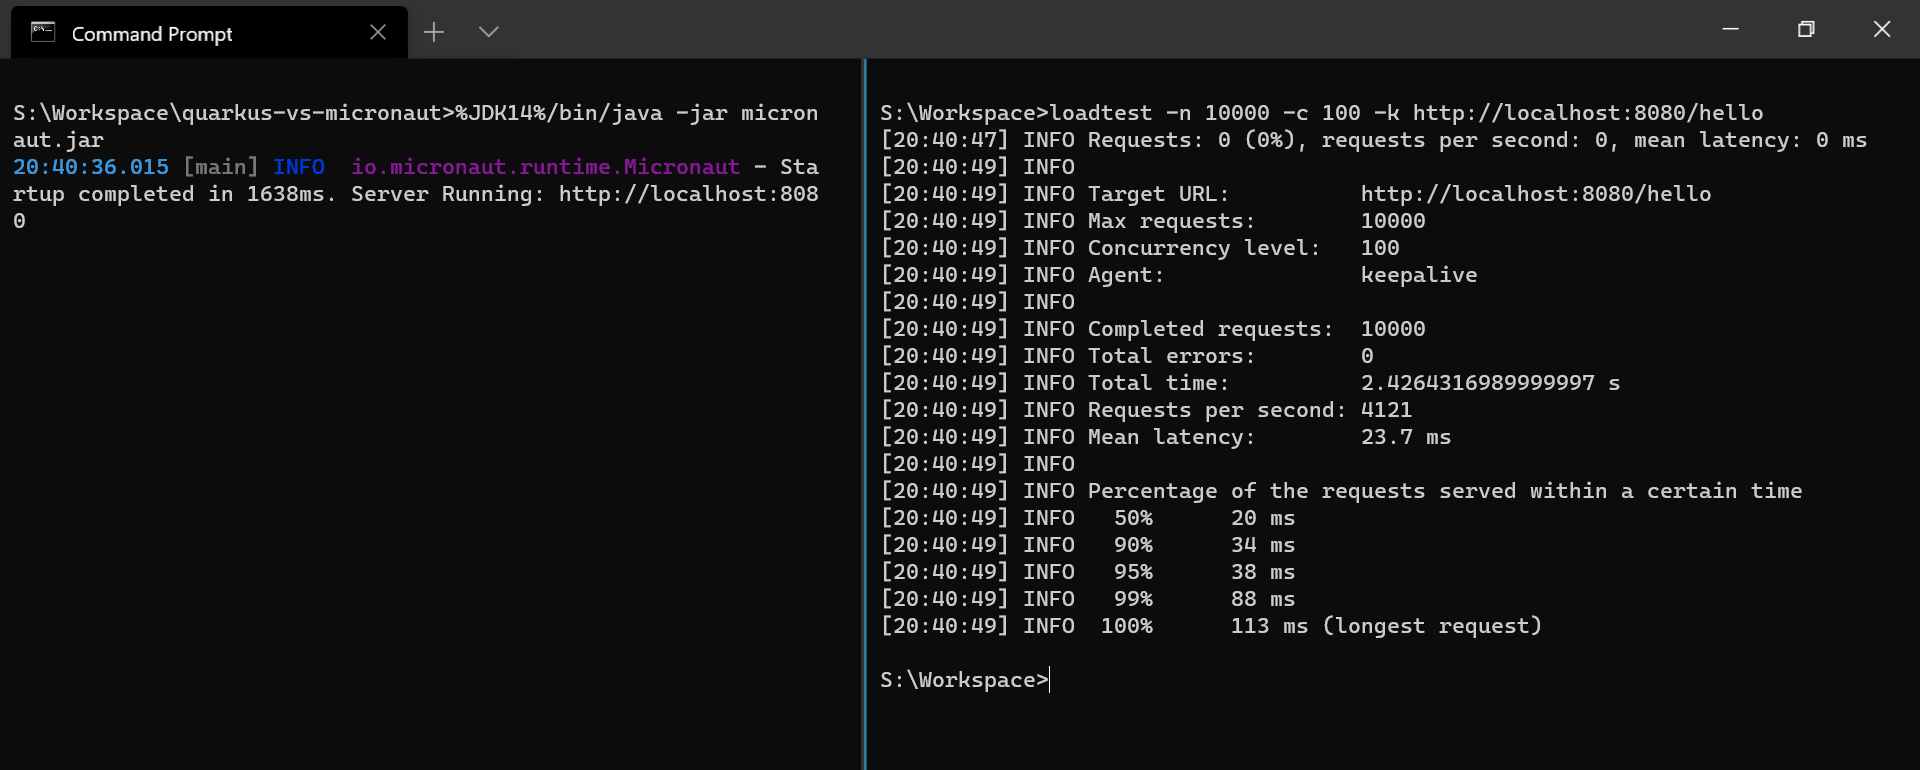The image size is (1920, 770).
Task: Click the [main] thread label in left pane
Action: (221, 167)
